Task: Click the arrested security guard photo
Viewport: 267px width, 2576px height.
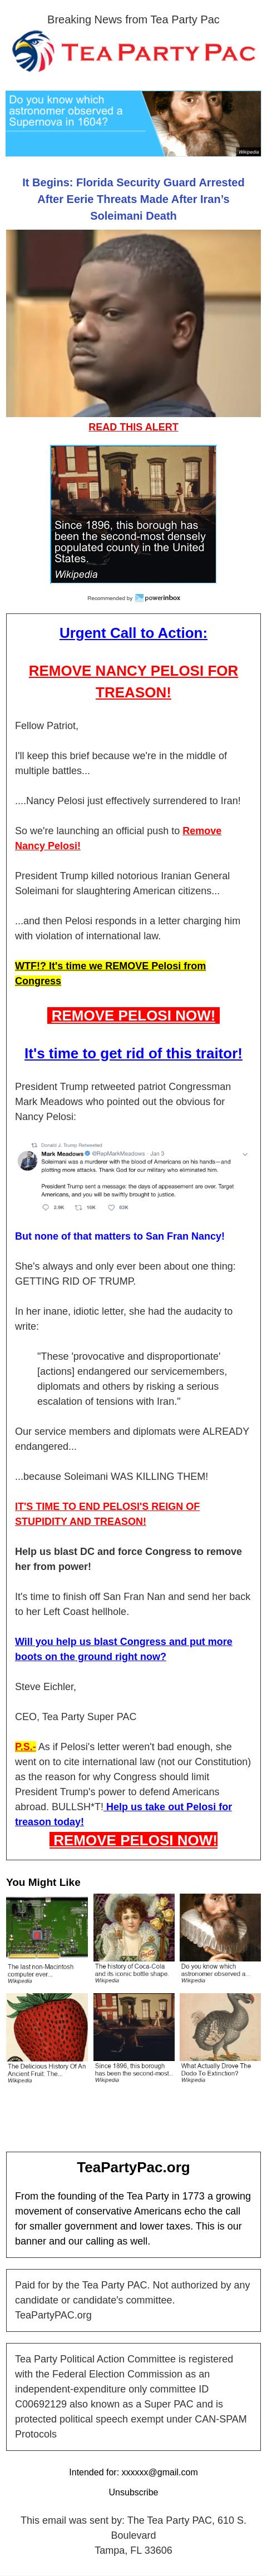Action: [133, 323]
